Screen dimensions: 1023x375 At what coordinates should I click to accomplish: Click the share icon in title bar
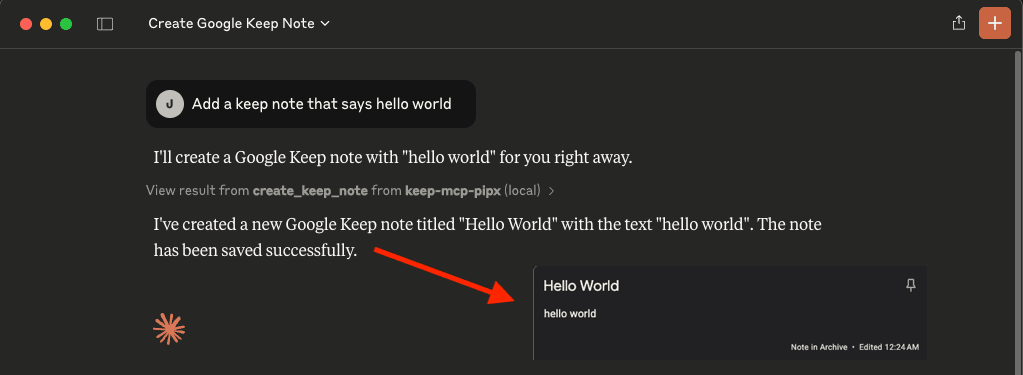tap(958, 23)
